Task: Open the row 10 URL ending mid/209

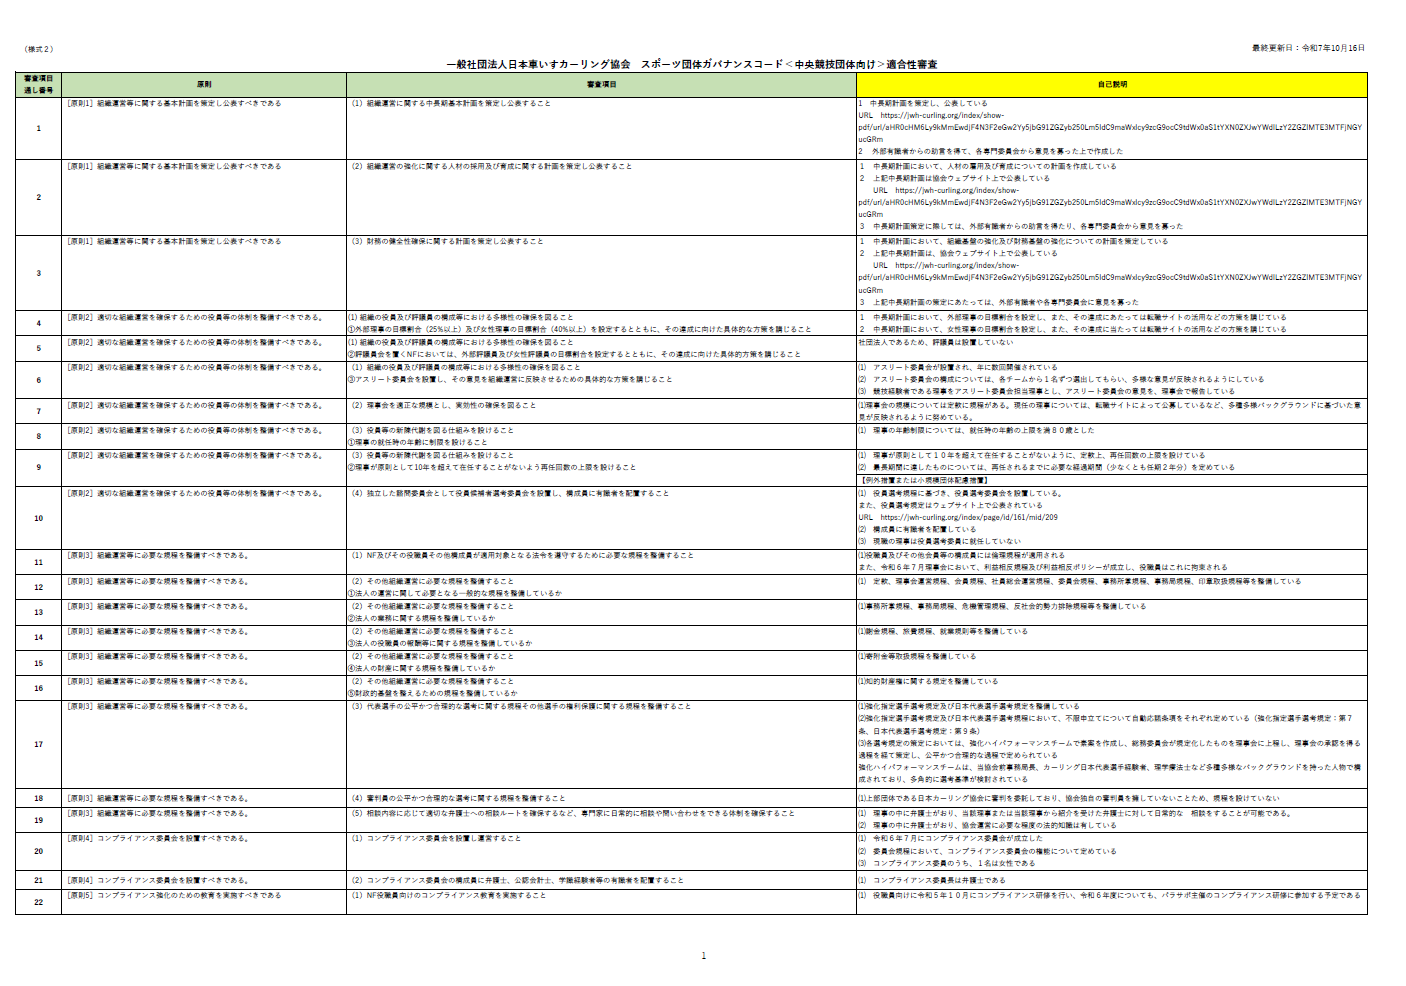Action: (x=965, y=518)
